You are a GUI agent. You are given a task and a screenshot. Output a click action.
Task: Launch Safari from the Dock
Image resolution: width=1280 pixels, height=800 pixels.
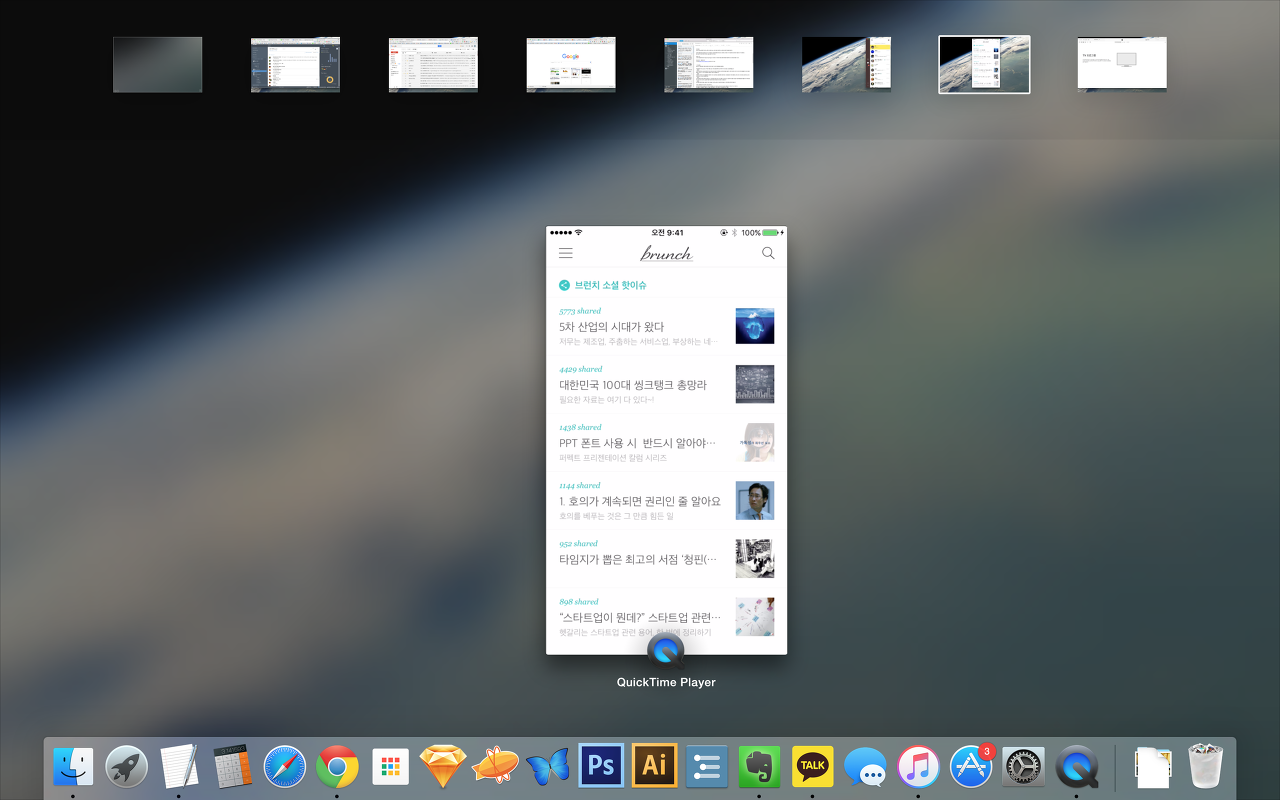tap(284, 767)
